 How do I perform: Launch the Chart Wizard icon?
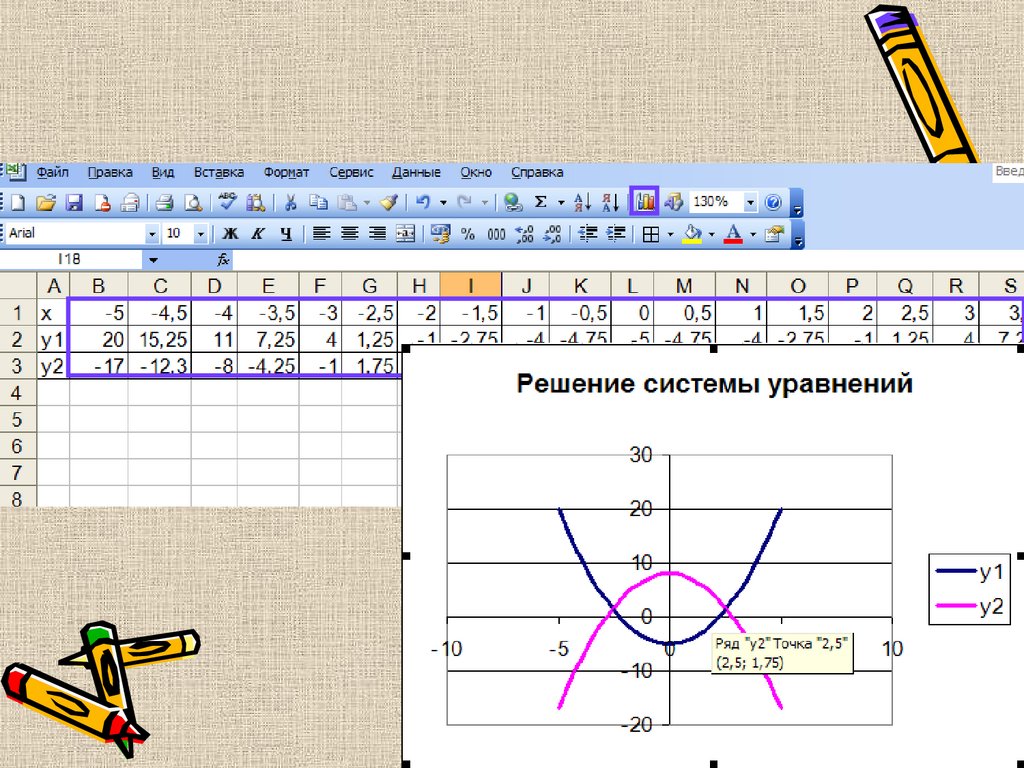[x=645, y=202]
